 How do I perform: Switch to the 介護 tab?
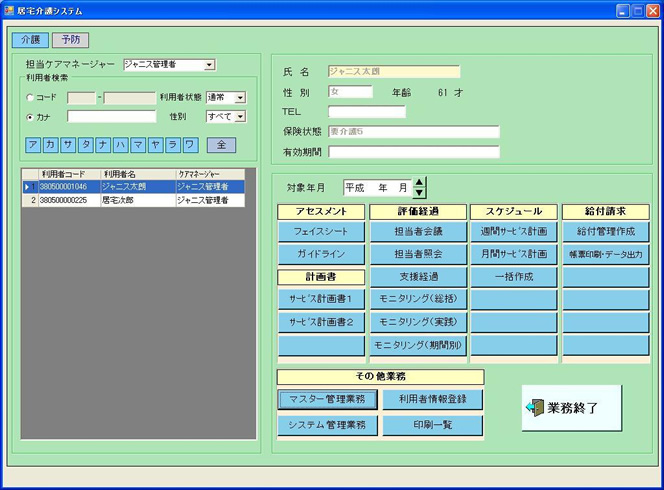pyautogui.click(x=29, y=40)
